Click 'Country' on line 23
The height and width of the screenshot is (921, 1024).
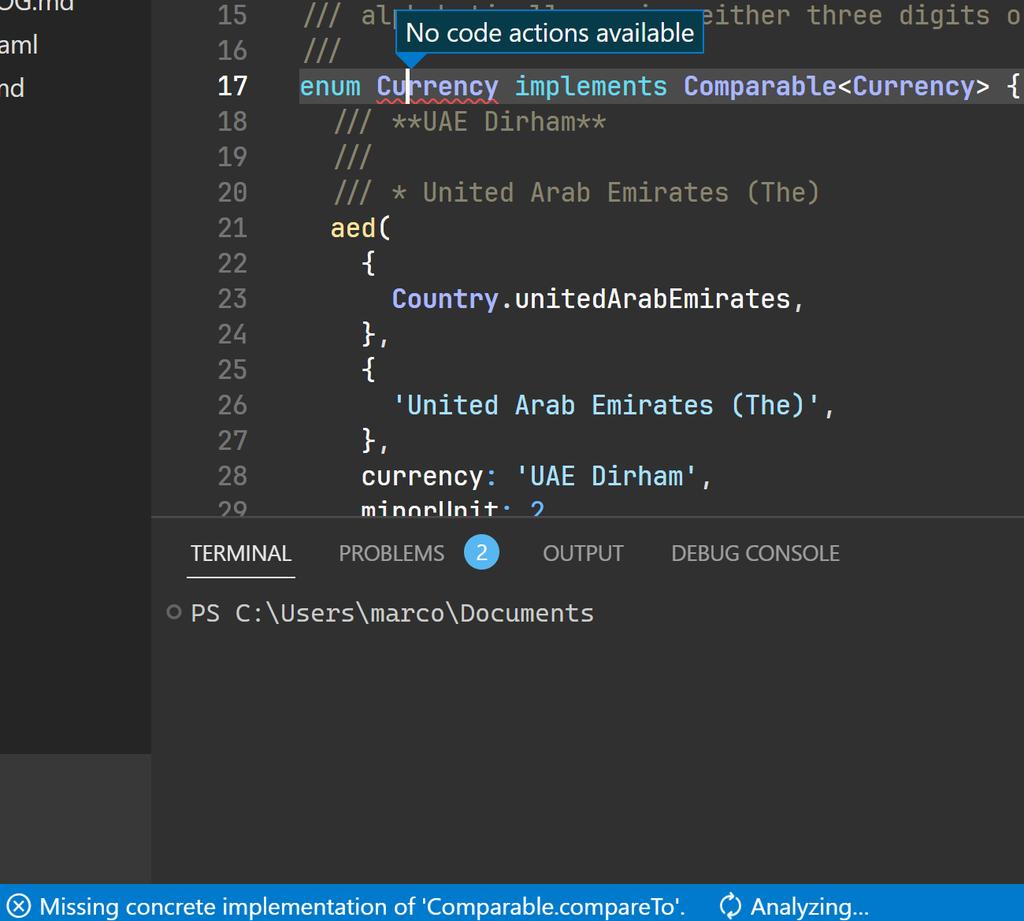pos(445,299)
